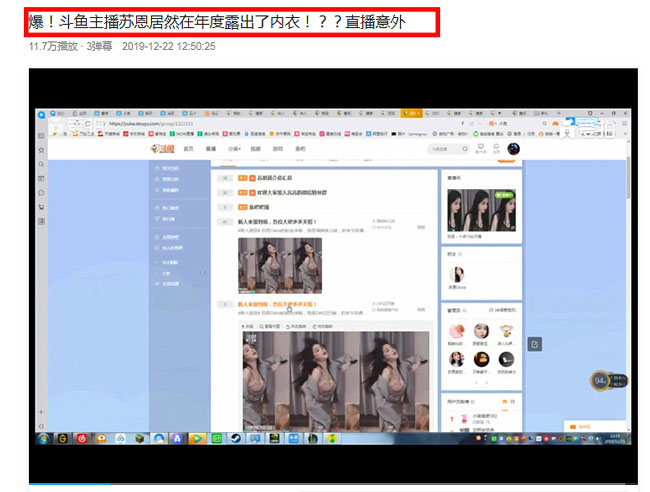
Task: Click the search icon in browser sidebar
Action: pos(41,163)
